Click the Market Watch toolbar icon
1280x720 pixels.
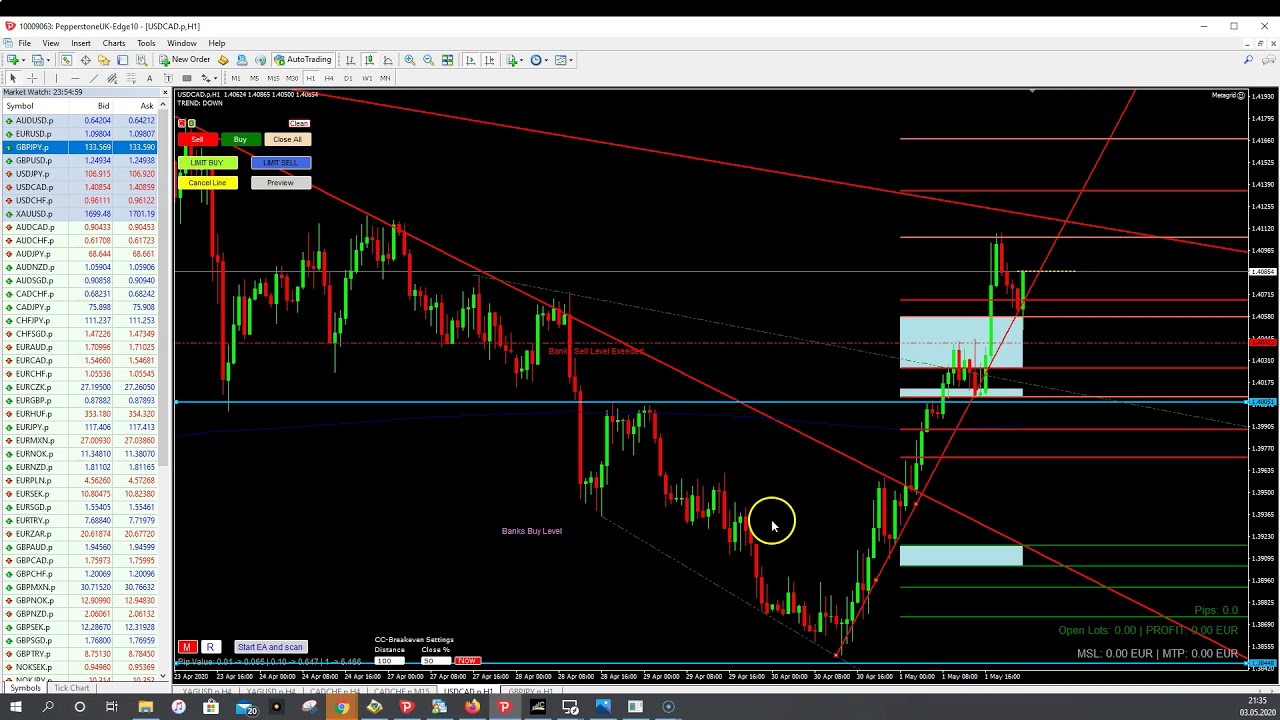click(66, 60)
